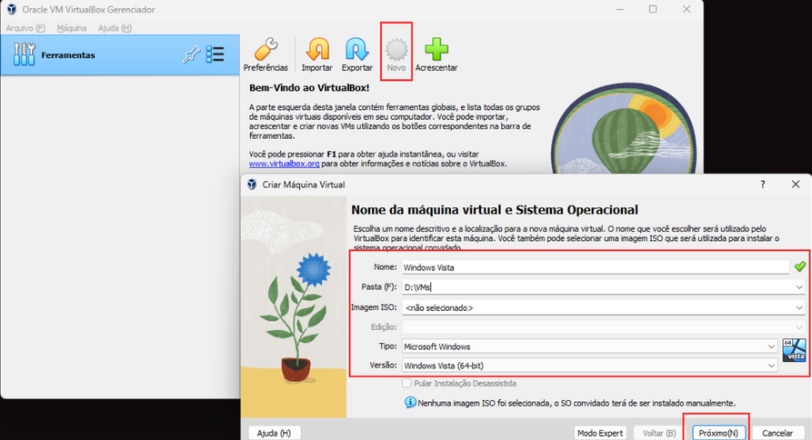This screenshot has height=440, width=812.
Task: Click the Modo Expert button
Action: tap(600, 433)
